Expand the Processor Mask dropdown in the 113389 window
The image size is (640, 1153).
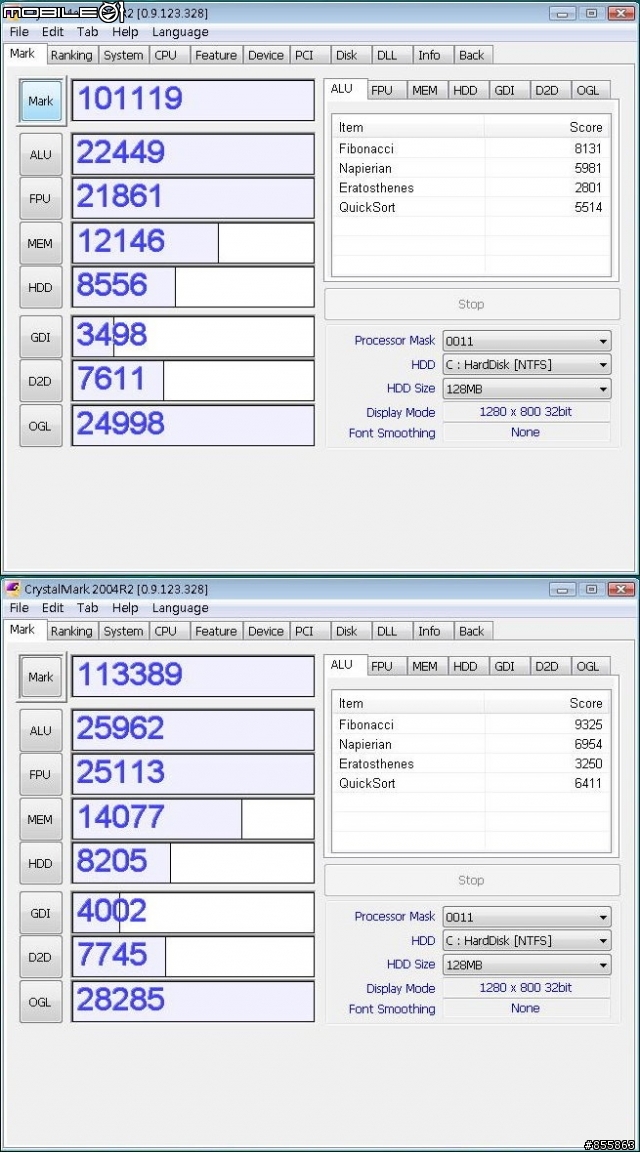tap(527, 917)
